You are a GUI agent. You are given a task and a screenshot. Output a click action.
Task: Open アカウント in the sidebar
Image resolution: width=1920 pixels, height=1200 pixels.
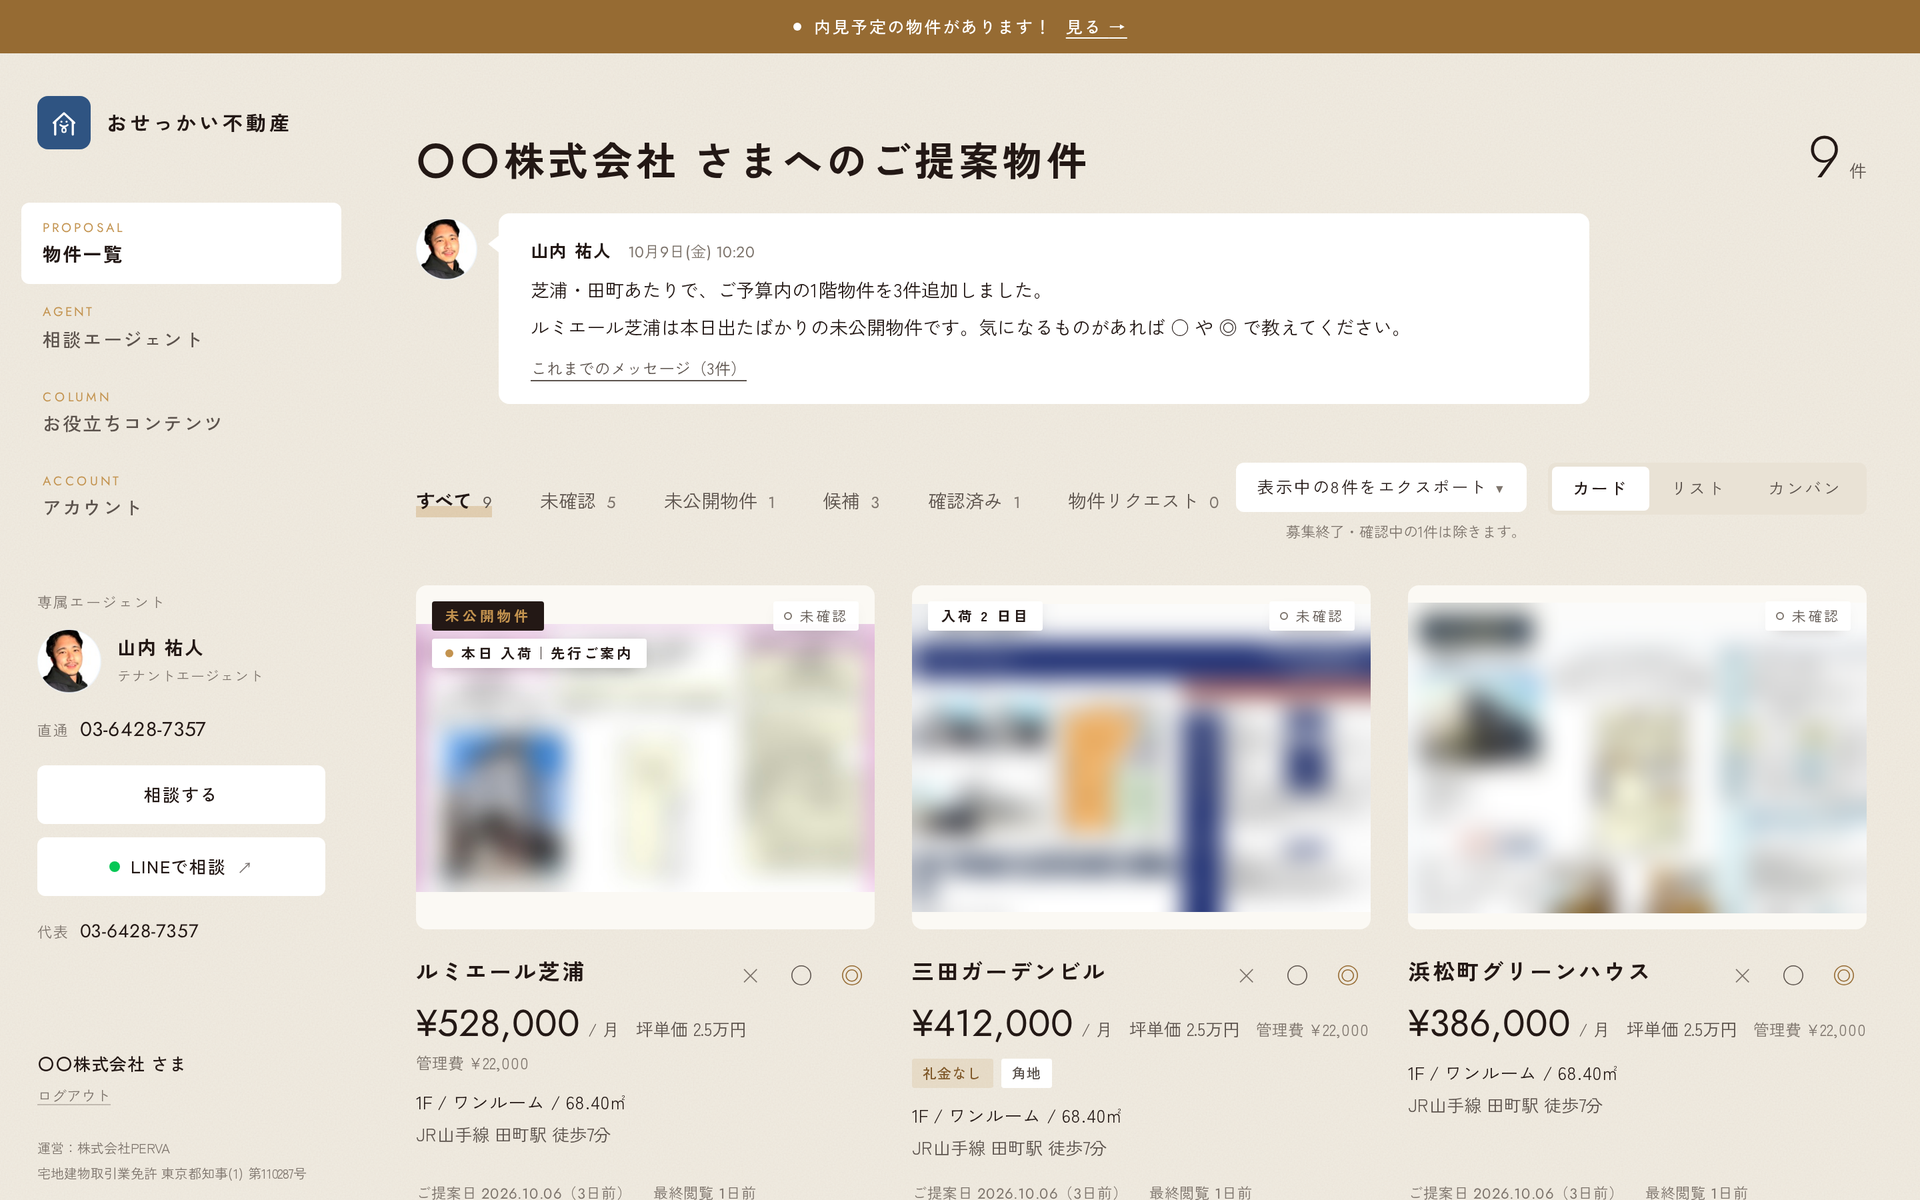[x=181, y=496]
